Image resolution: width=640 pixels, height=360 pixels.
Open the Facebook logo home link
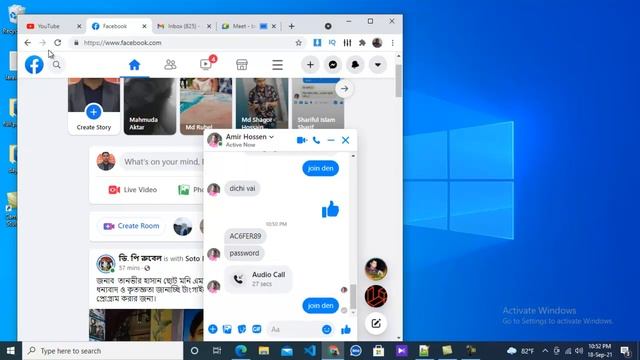pos(34,64)
